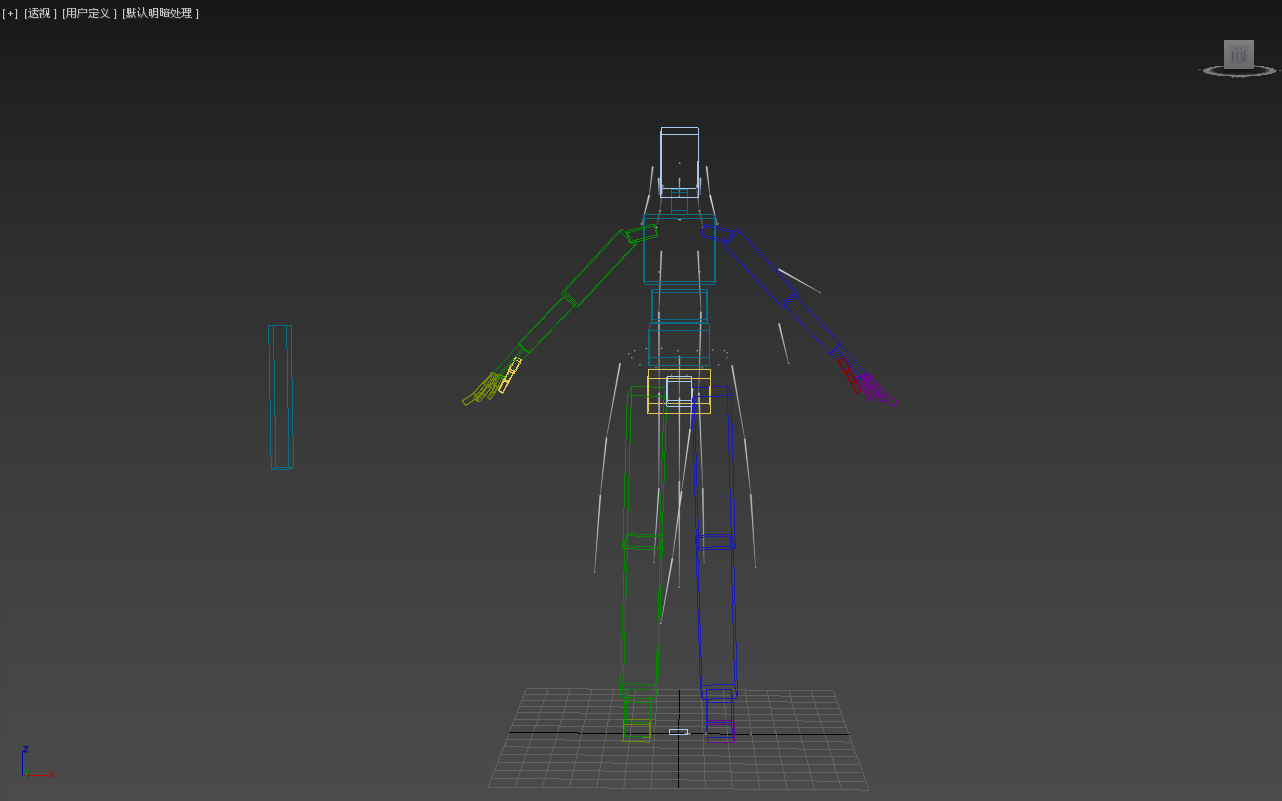Open the [默认明暗处理] shading menu
The width and height of the screenshot is (1282, 801).
point(160,13)
